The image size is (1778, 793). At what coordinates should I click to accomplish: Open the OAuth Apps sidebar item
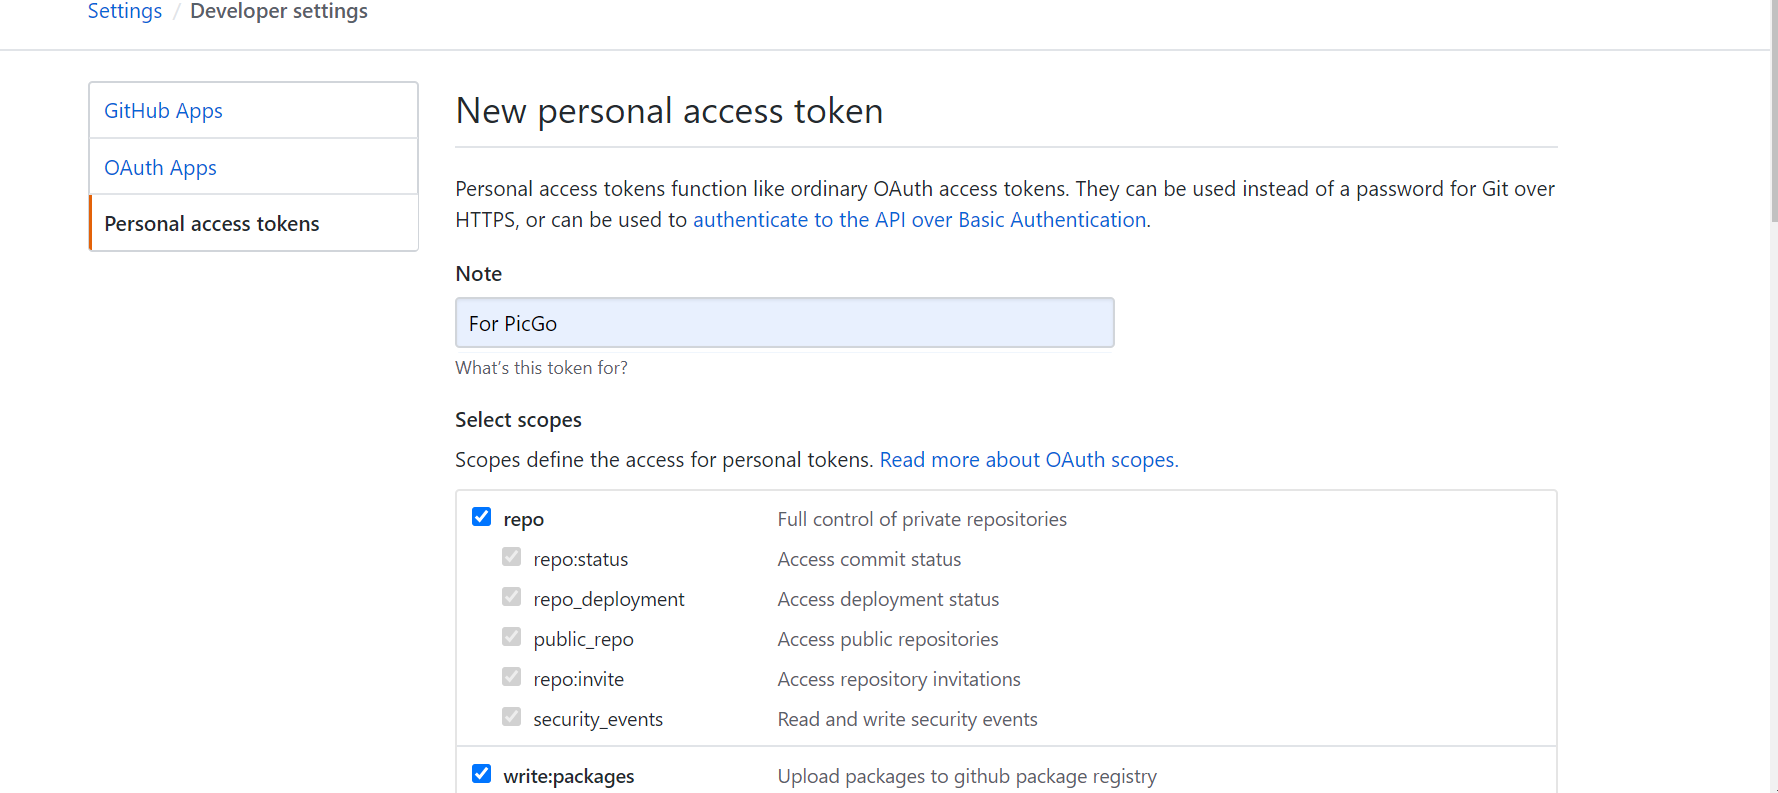(x=160, y=168)
